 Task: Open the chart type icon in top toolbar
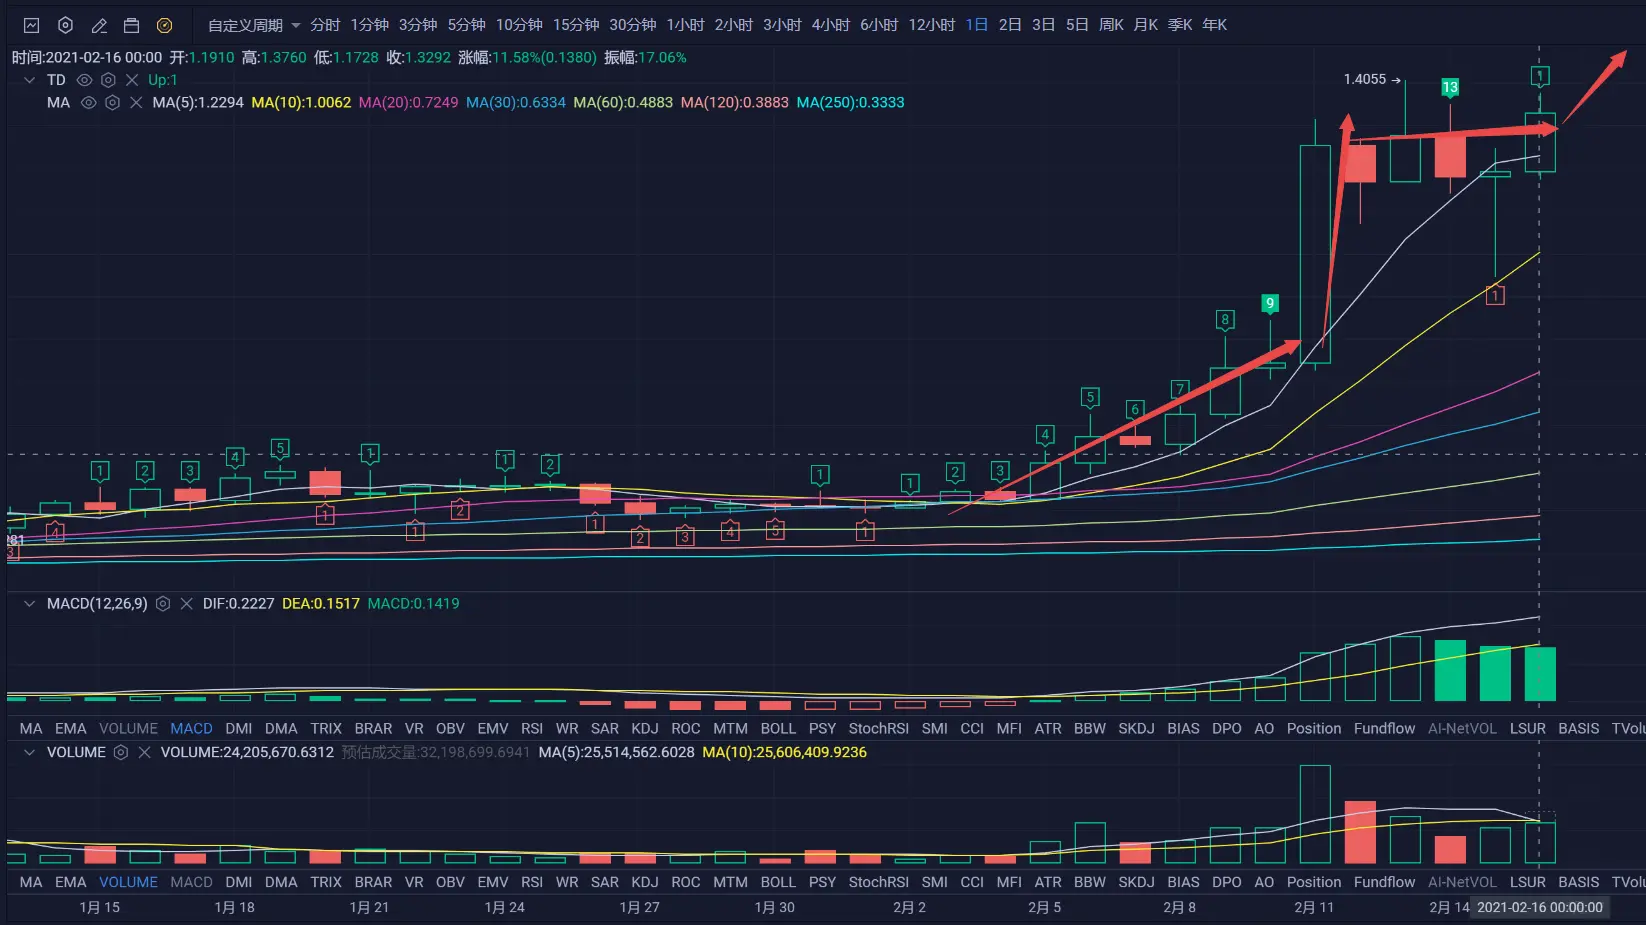31,25
